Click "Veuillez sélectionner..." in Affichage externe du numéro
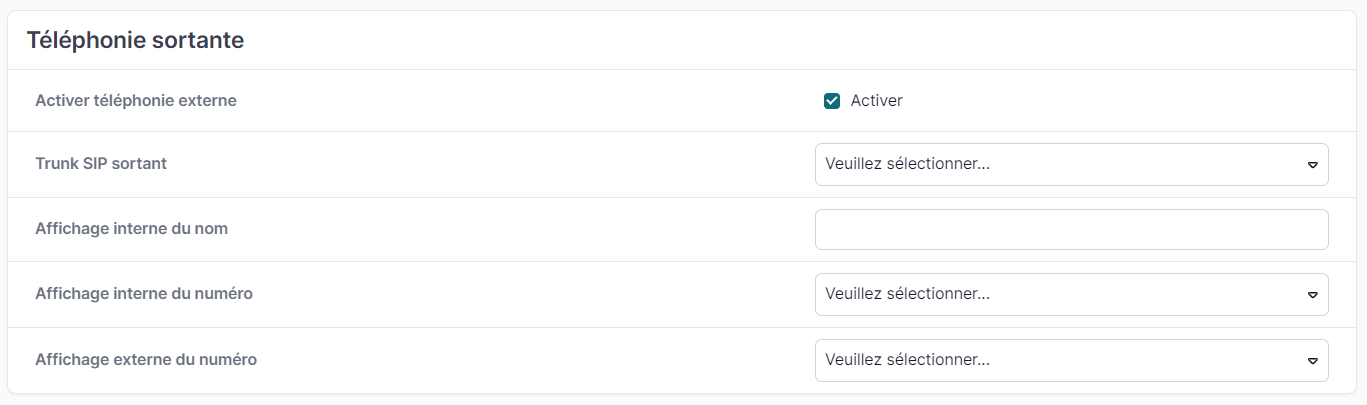This screenshot has width=1367, height=405. point(907,360)
